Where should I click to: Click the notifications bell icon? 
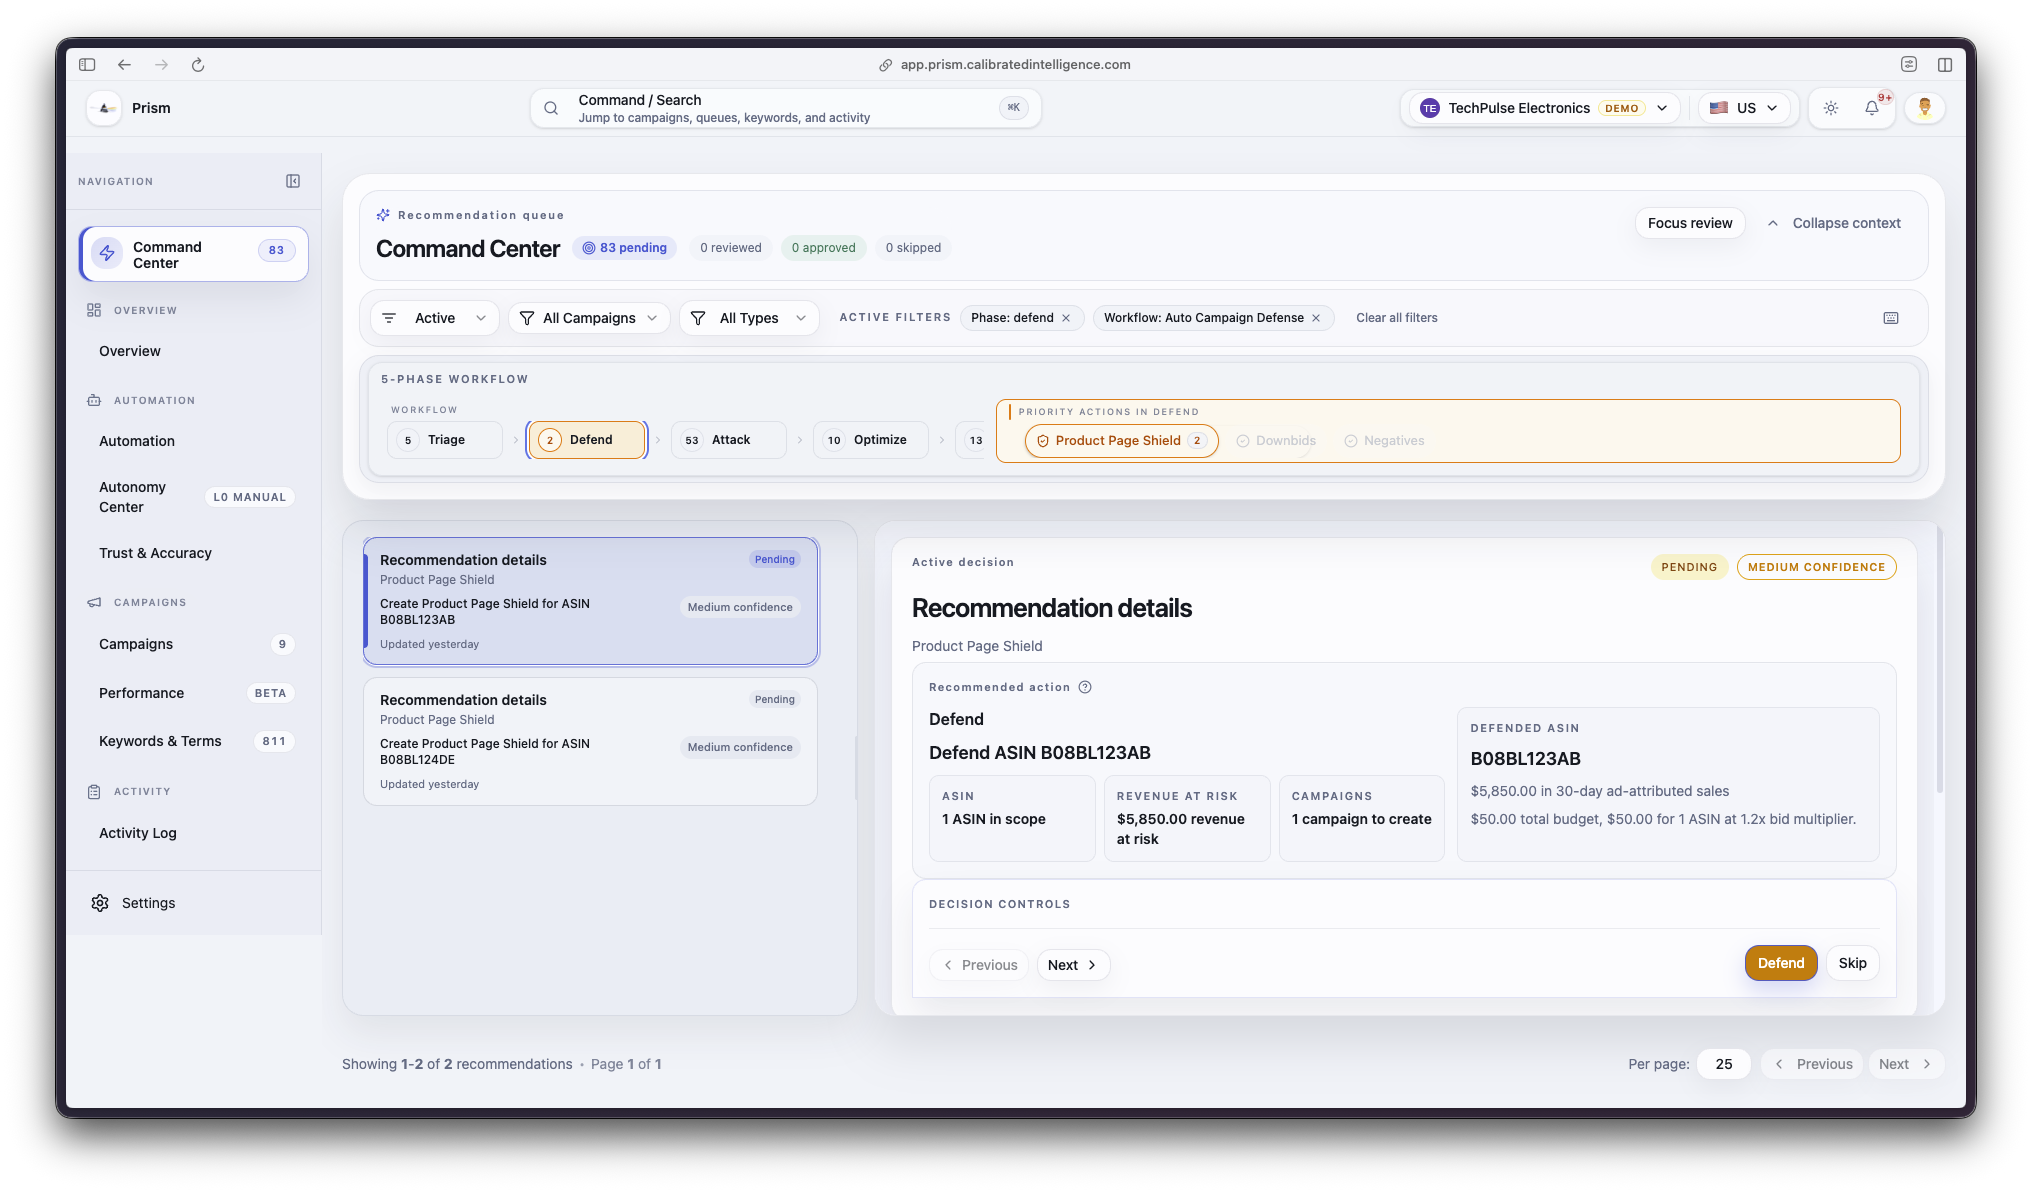1871,108
